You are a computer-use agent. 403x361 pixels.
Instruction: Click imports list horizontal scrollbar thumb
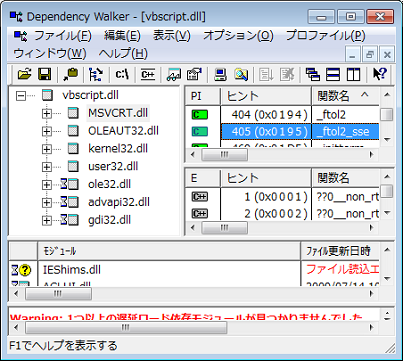click(225, 155)
